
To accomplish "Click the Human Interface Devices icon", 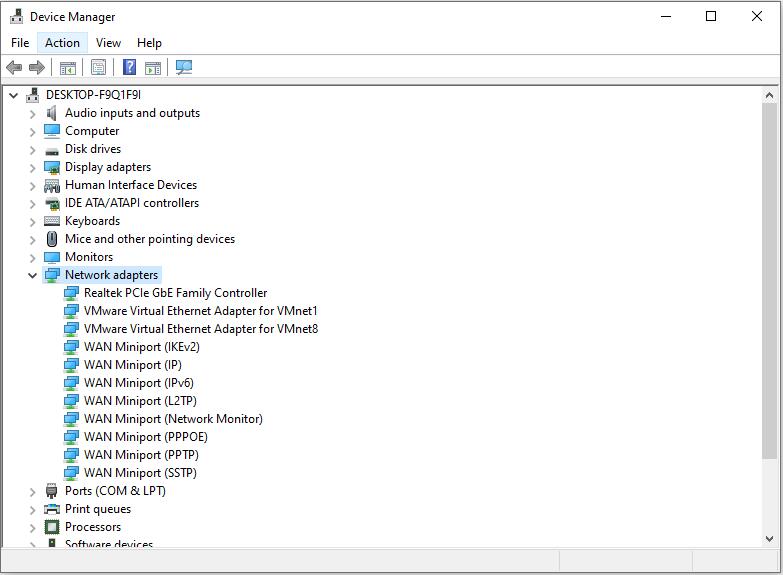I will [52, 185].
